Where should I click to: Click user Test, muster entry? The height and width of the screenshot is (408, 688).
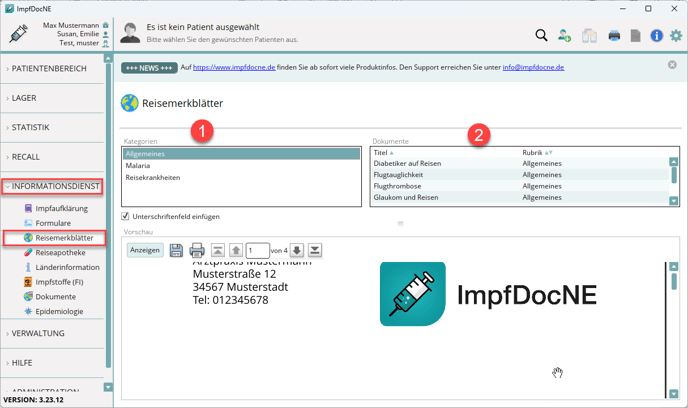(x=84, y=43)
